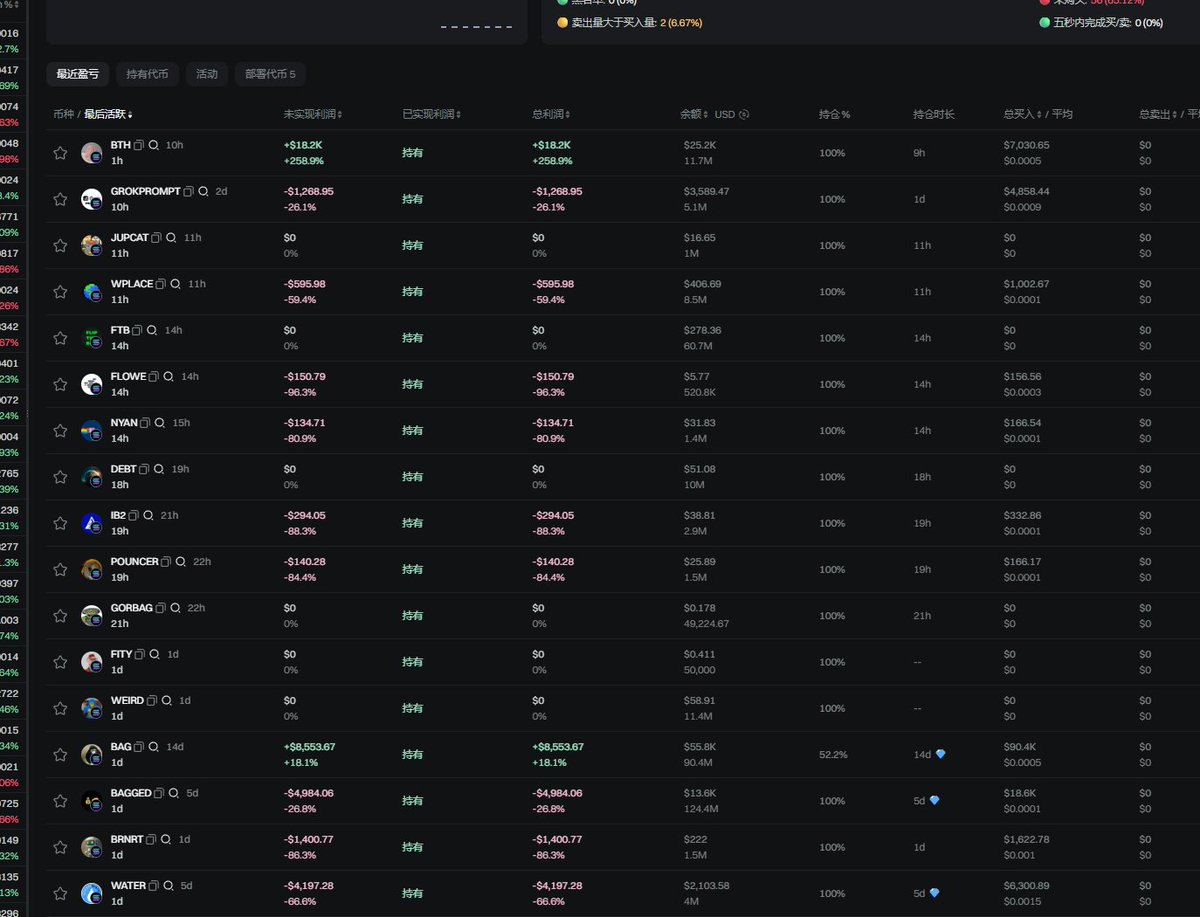Switch to the 最近盈亏 tab
Viewport: 1200px width, 917px height.
[78, 74]
